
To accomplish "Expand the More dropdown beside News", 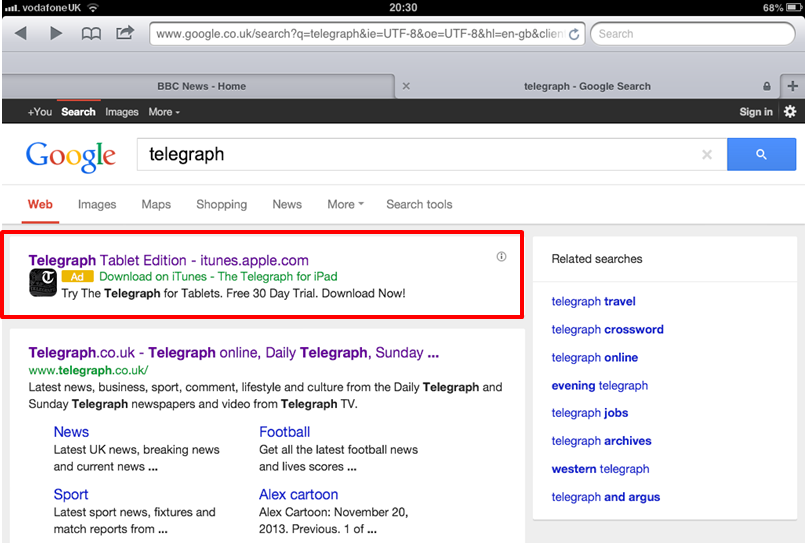I will (345, 204).
